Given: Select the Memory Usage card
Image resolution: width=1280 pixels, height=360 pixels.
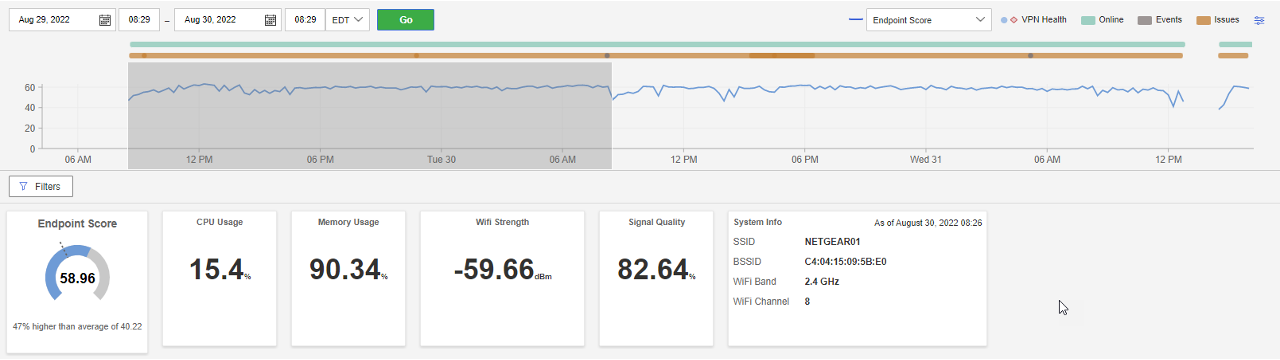Looking at the screenshot, I should pyautogui.click(x=348, y=278).
